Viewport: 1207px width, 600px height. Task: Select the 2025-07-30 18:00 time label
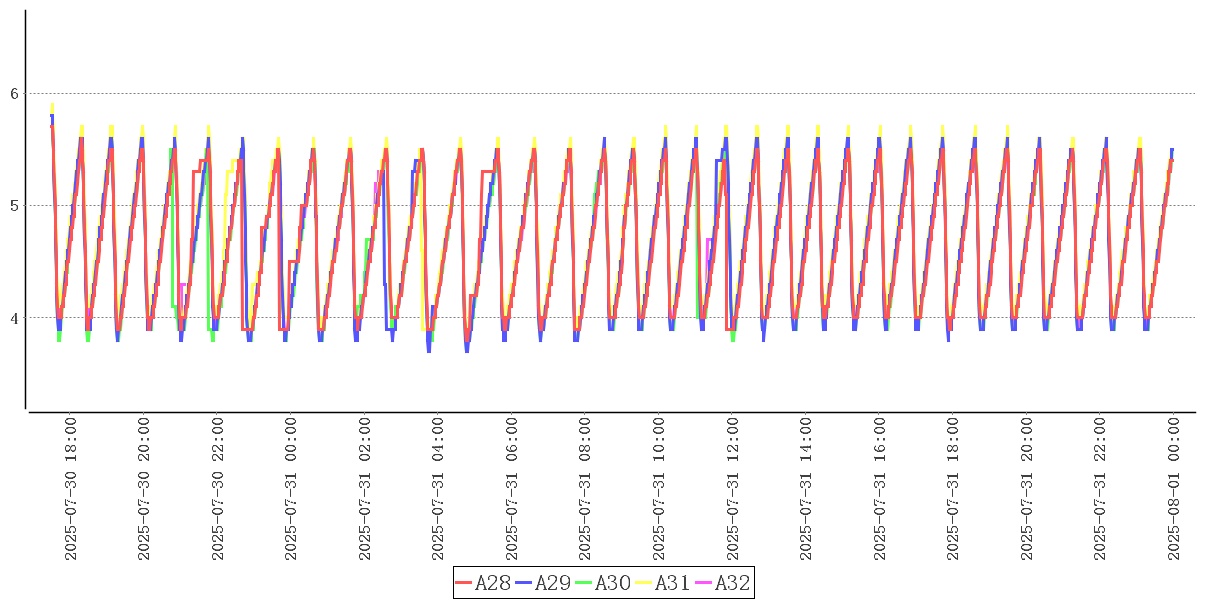click(x=70, y=489)
